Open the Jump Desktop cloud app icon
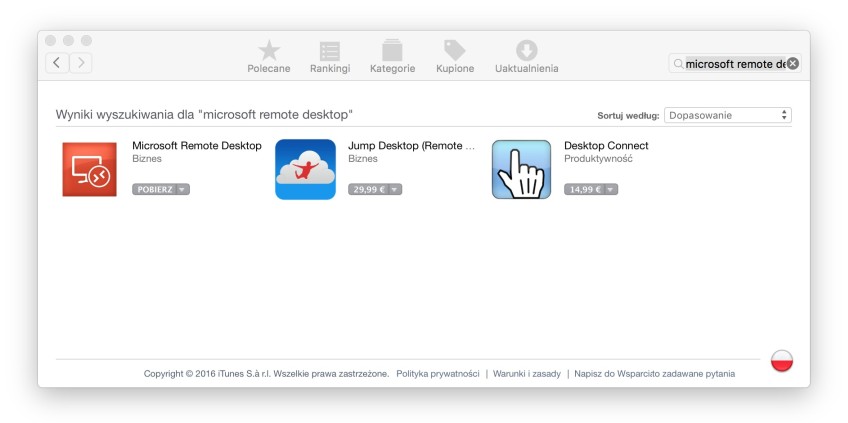The width and height of the screenshot is (848, 423). pyautogui.click(x=306, y=169)
